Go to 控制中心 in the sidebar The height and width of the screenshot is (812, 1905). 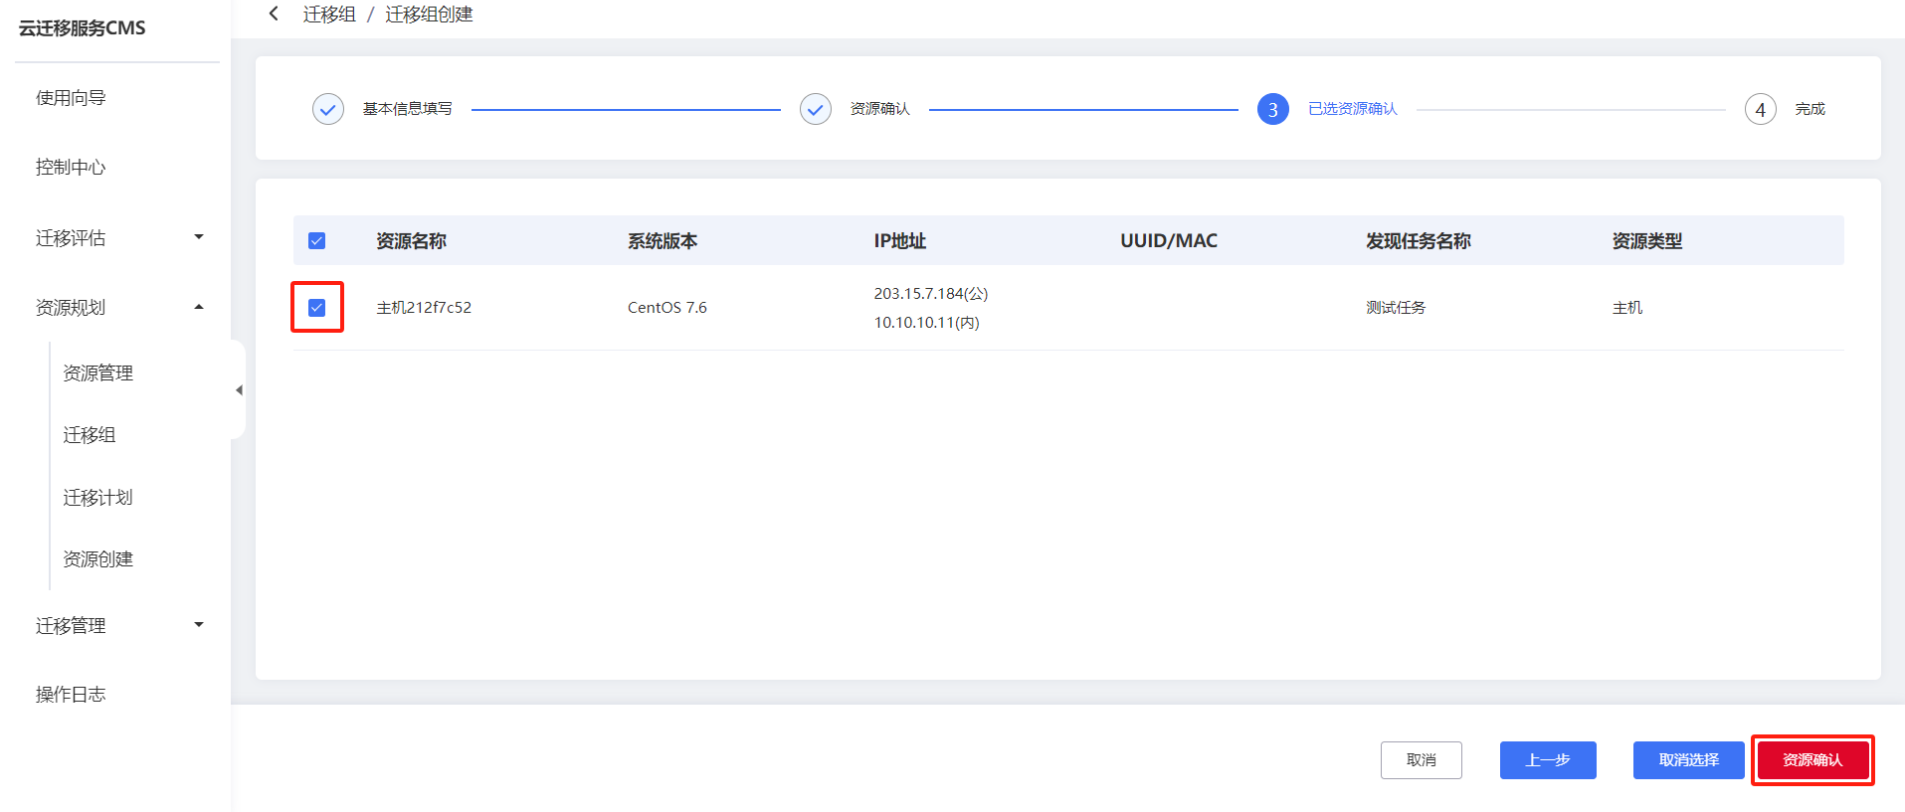(x=71, y=167)
